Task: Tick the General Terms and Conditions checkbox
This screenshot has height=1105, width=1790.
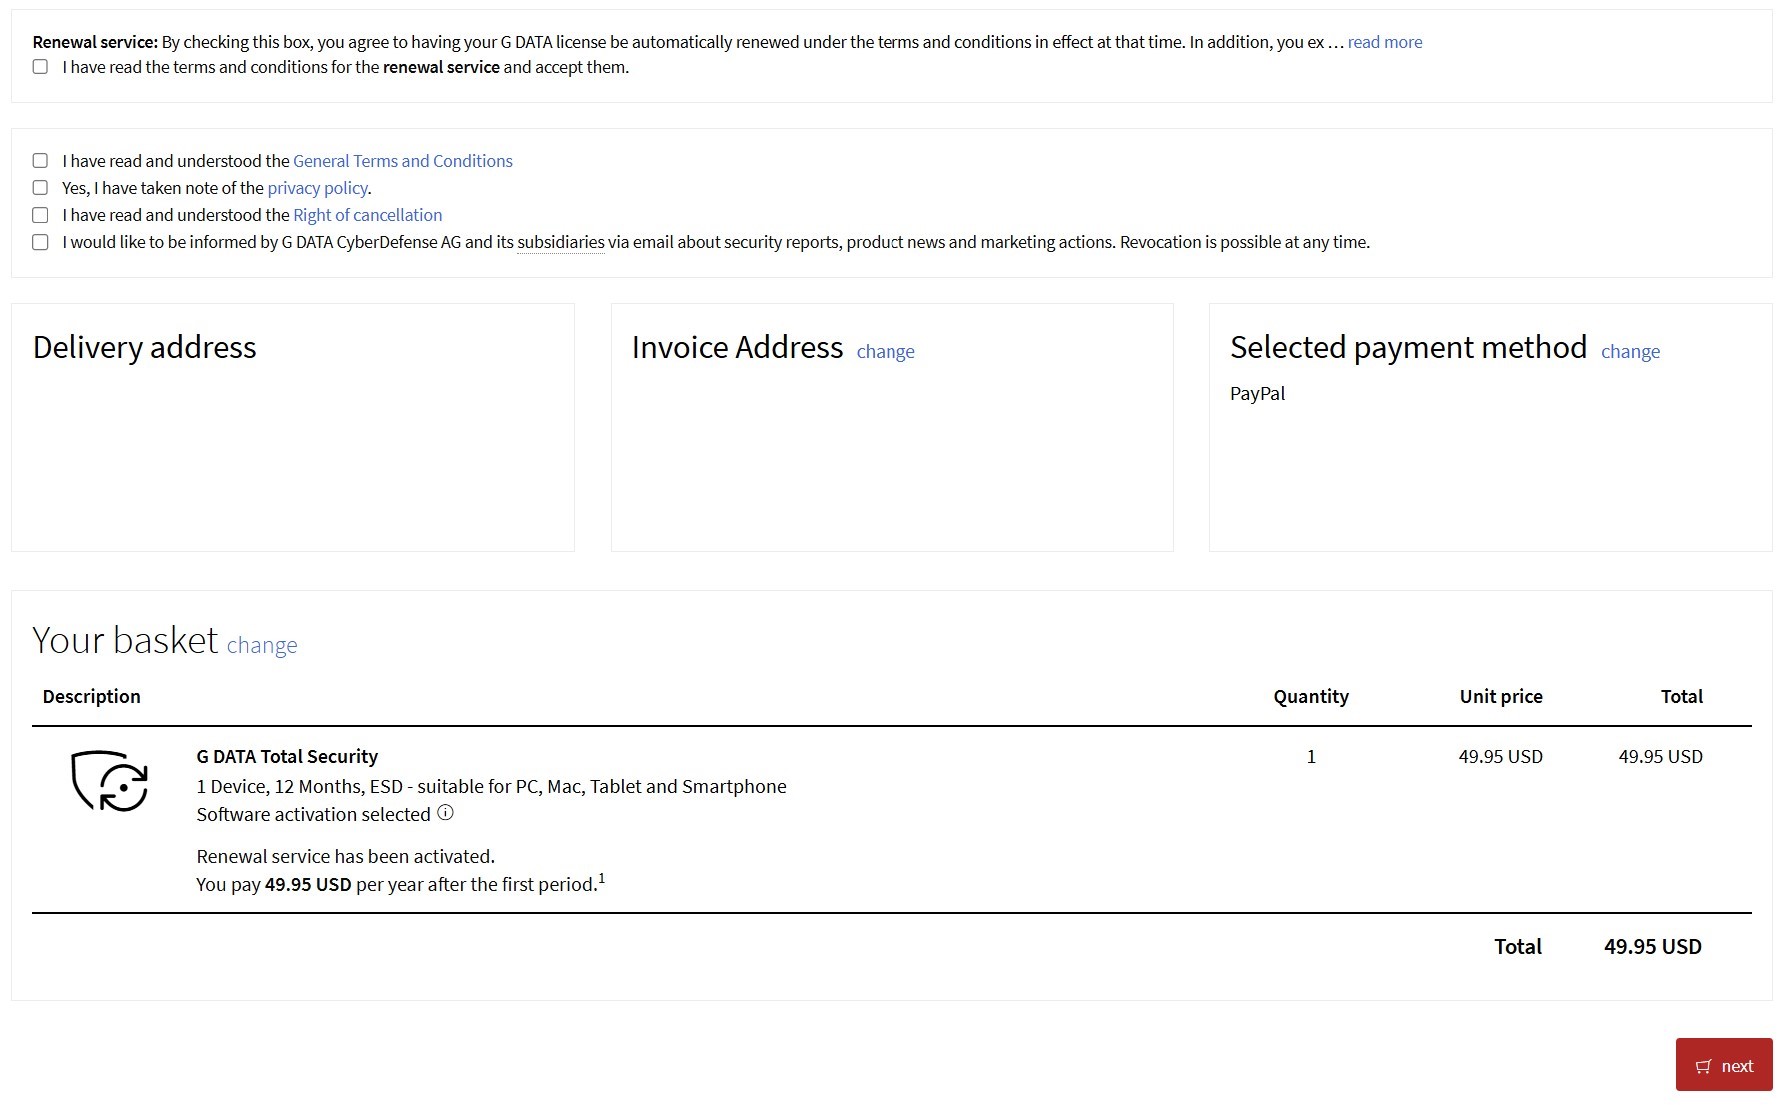Action: [x=40, y=161]
